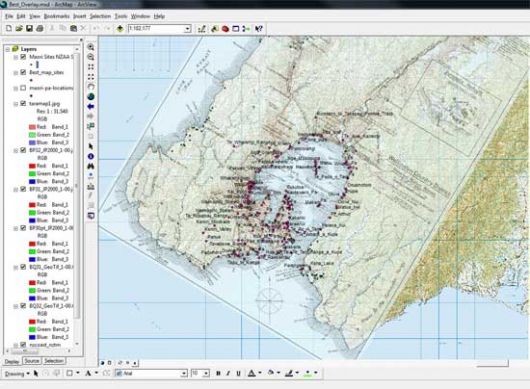Click the Save document icon
Viewport: 530px width, 389px height.
tap(29, 28)
